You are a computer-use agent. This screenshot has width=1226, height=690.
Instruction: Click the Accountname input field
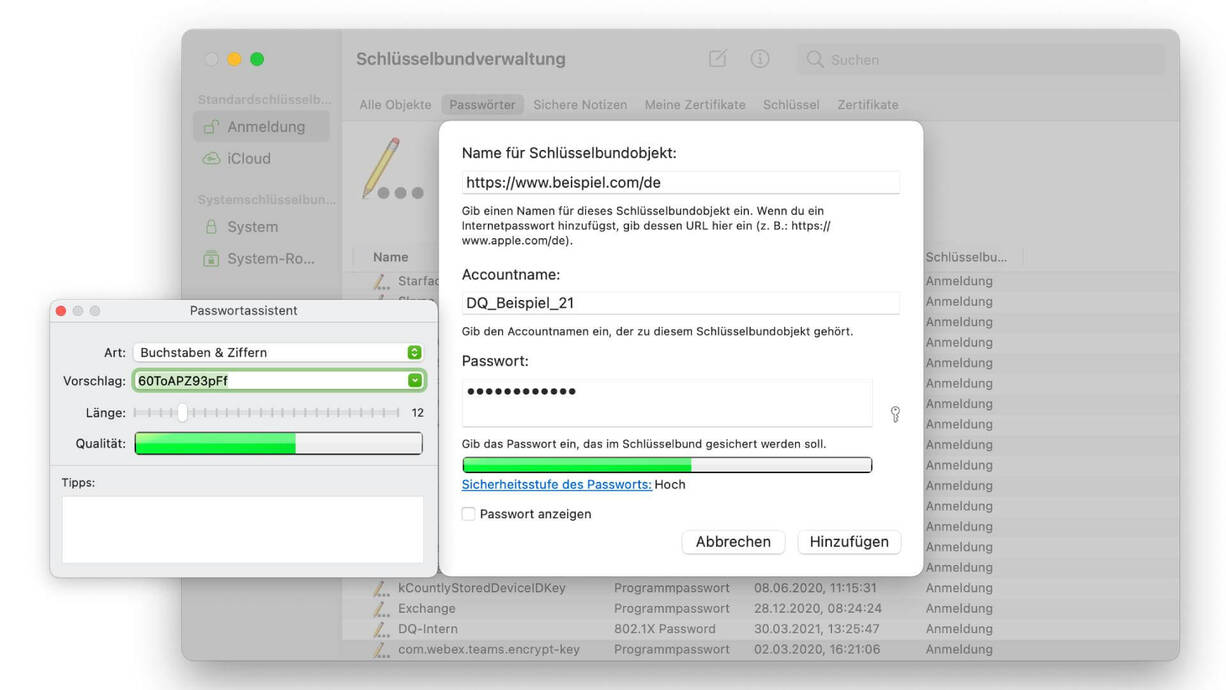(680, 302)
